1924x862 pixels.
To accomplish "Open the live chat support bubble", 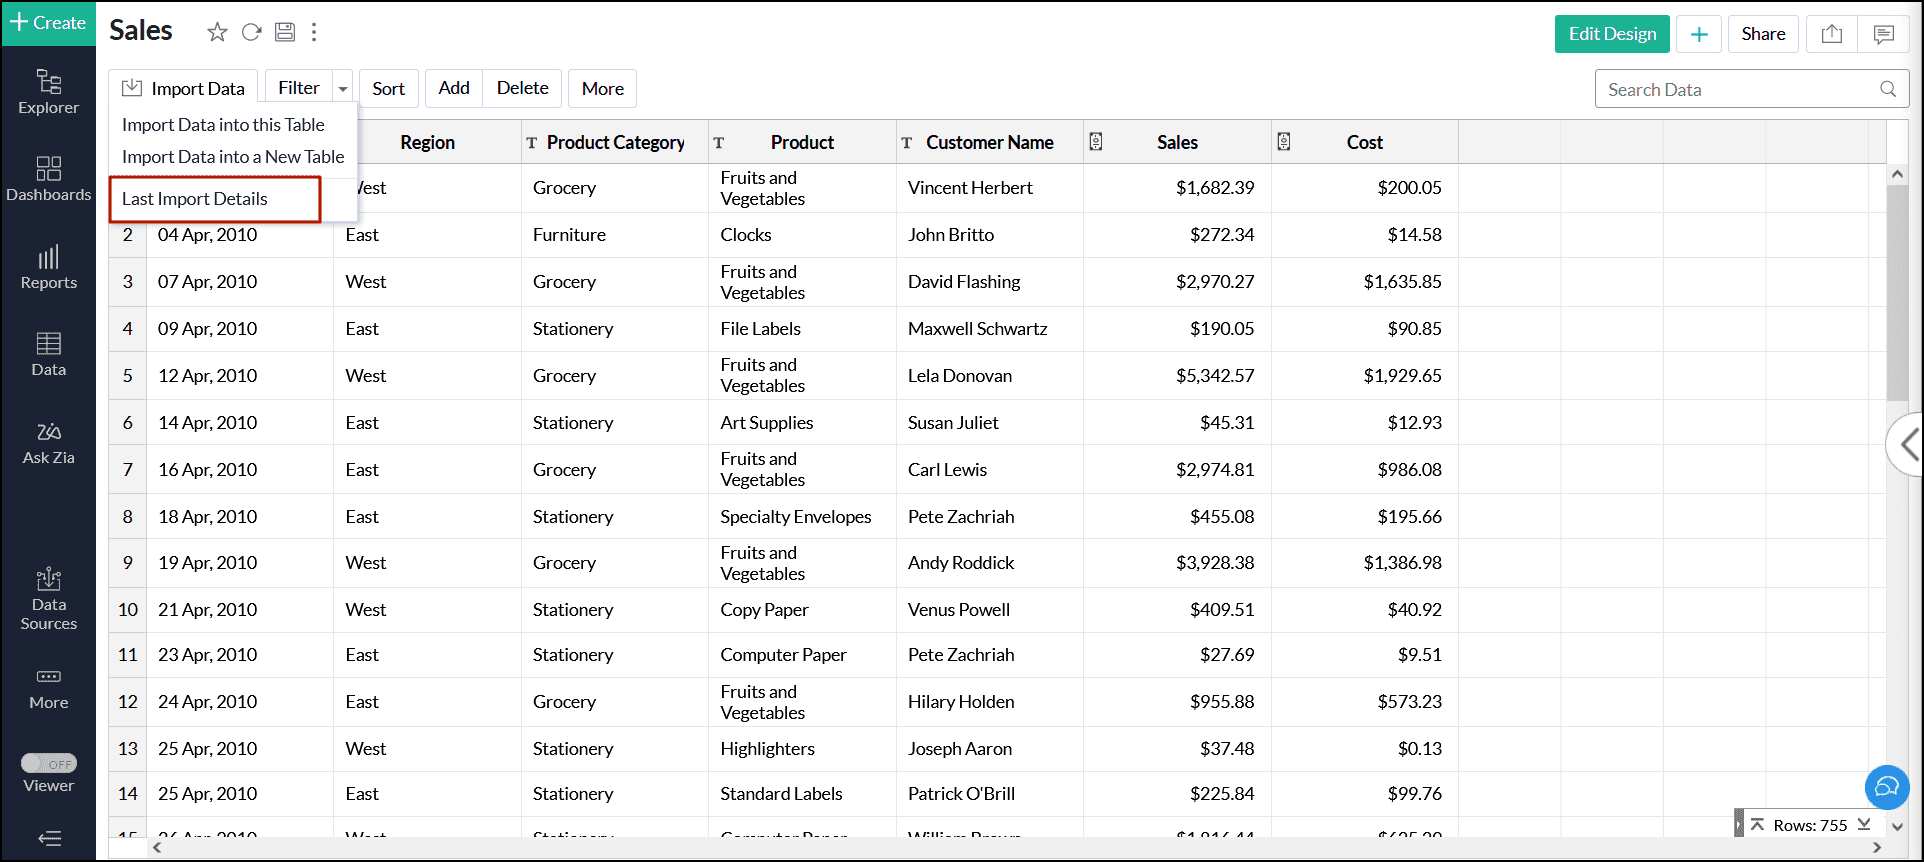I will click(1886, 787).
